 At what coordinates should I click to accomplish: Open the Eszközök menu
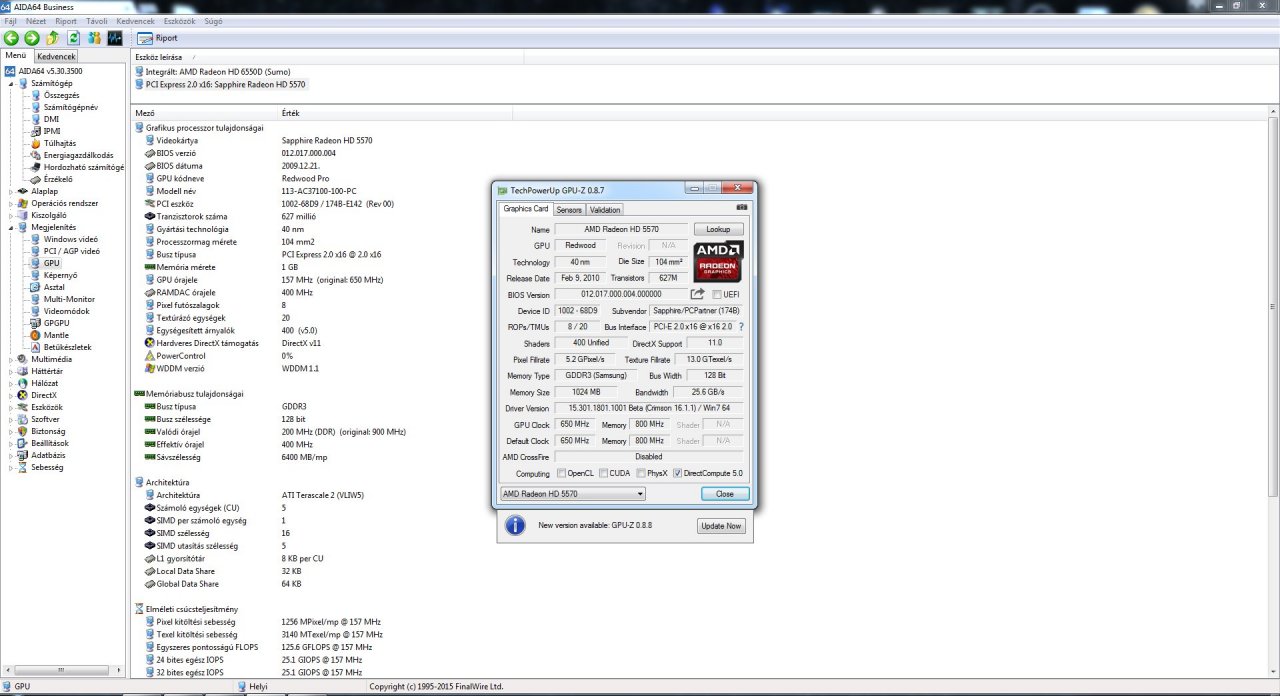182,20
